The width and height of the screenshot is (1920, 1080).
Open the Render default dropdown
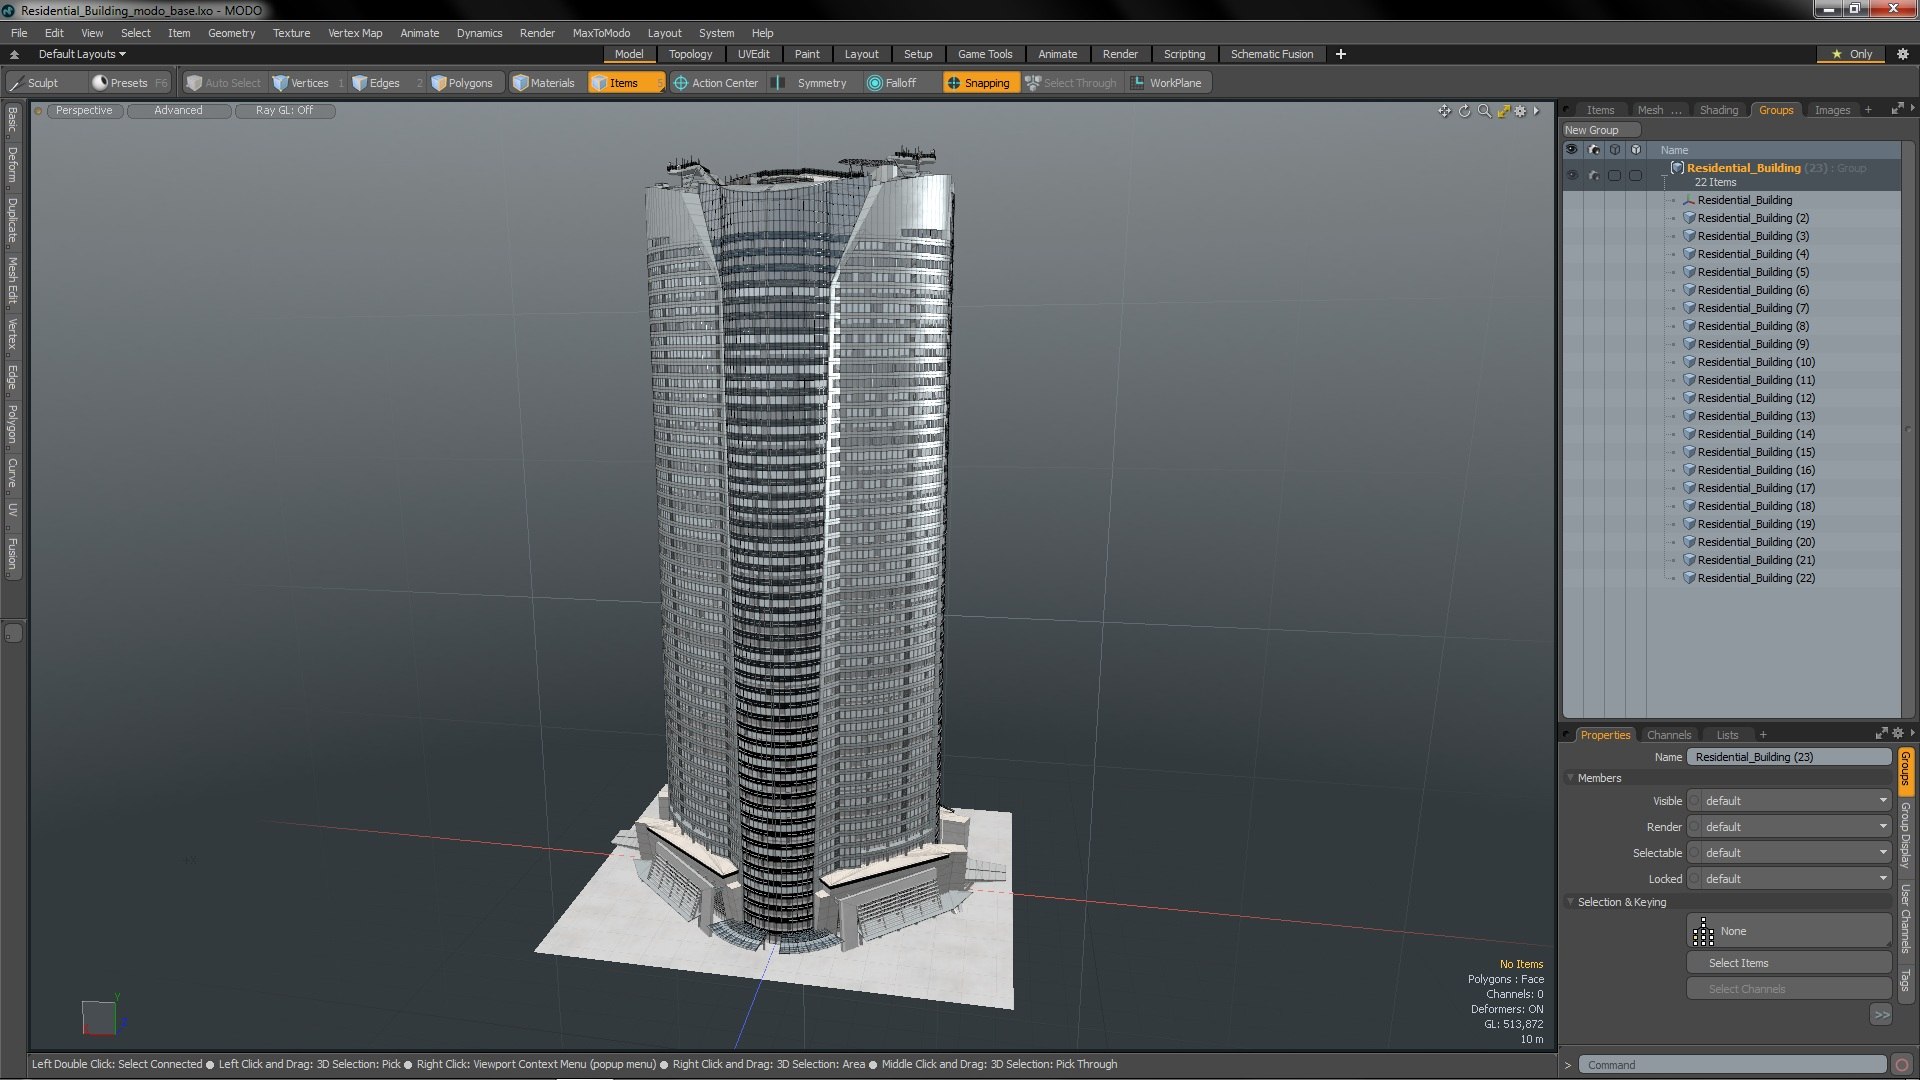(x=1789, y=827)
